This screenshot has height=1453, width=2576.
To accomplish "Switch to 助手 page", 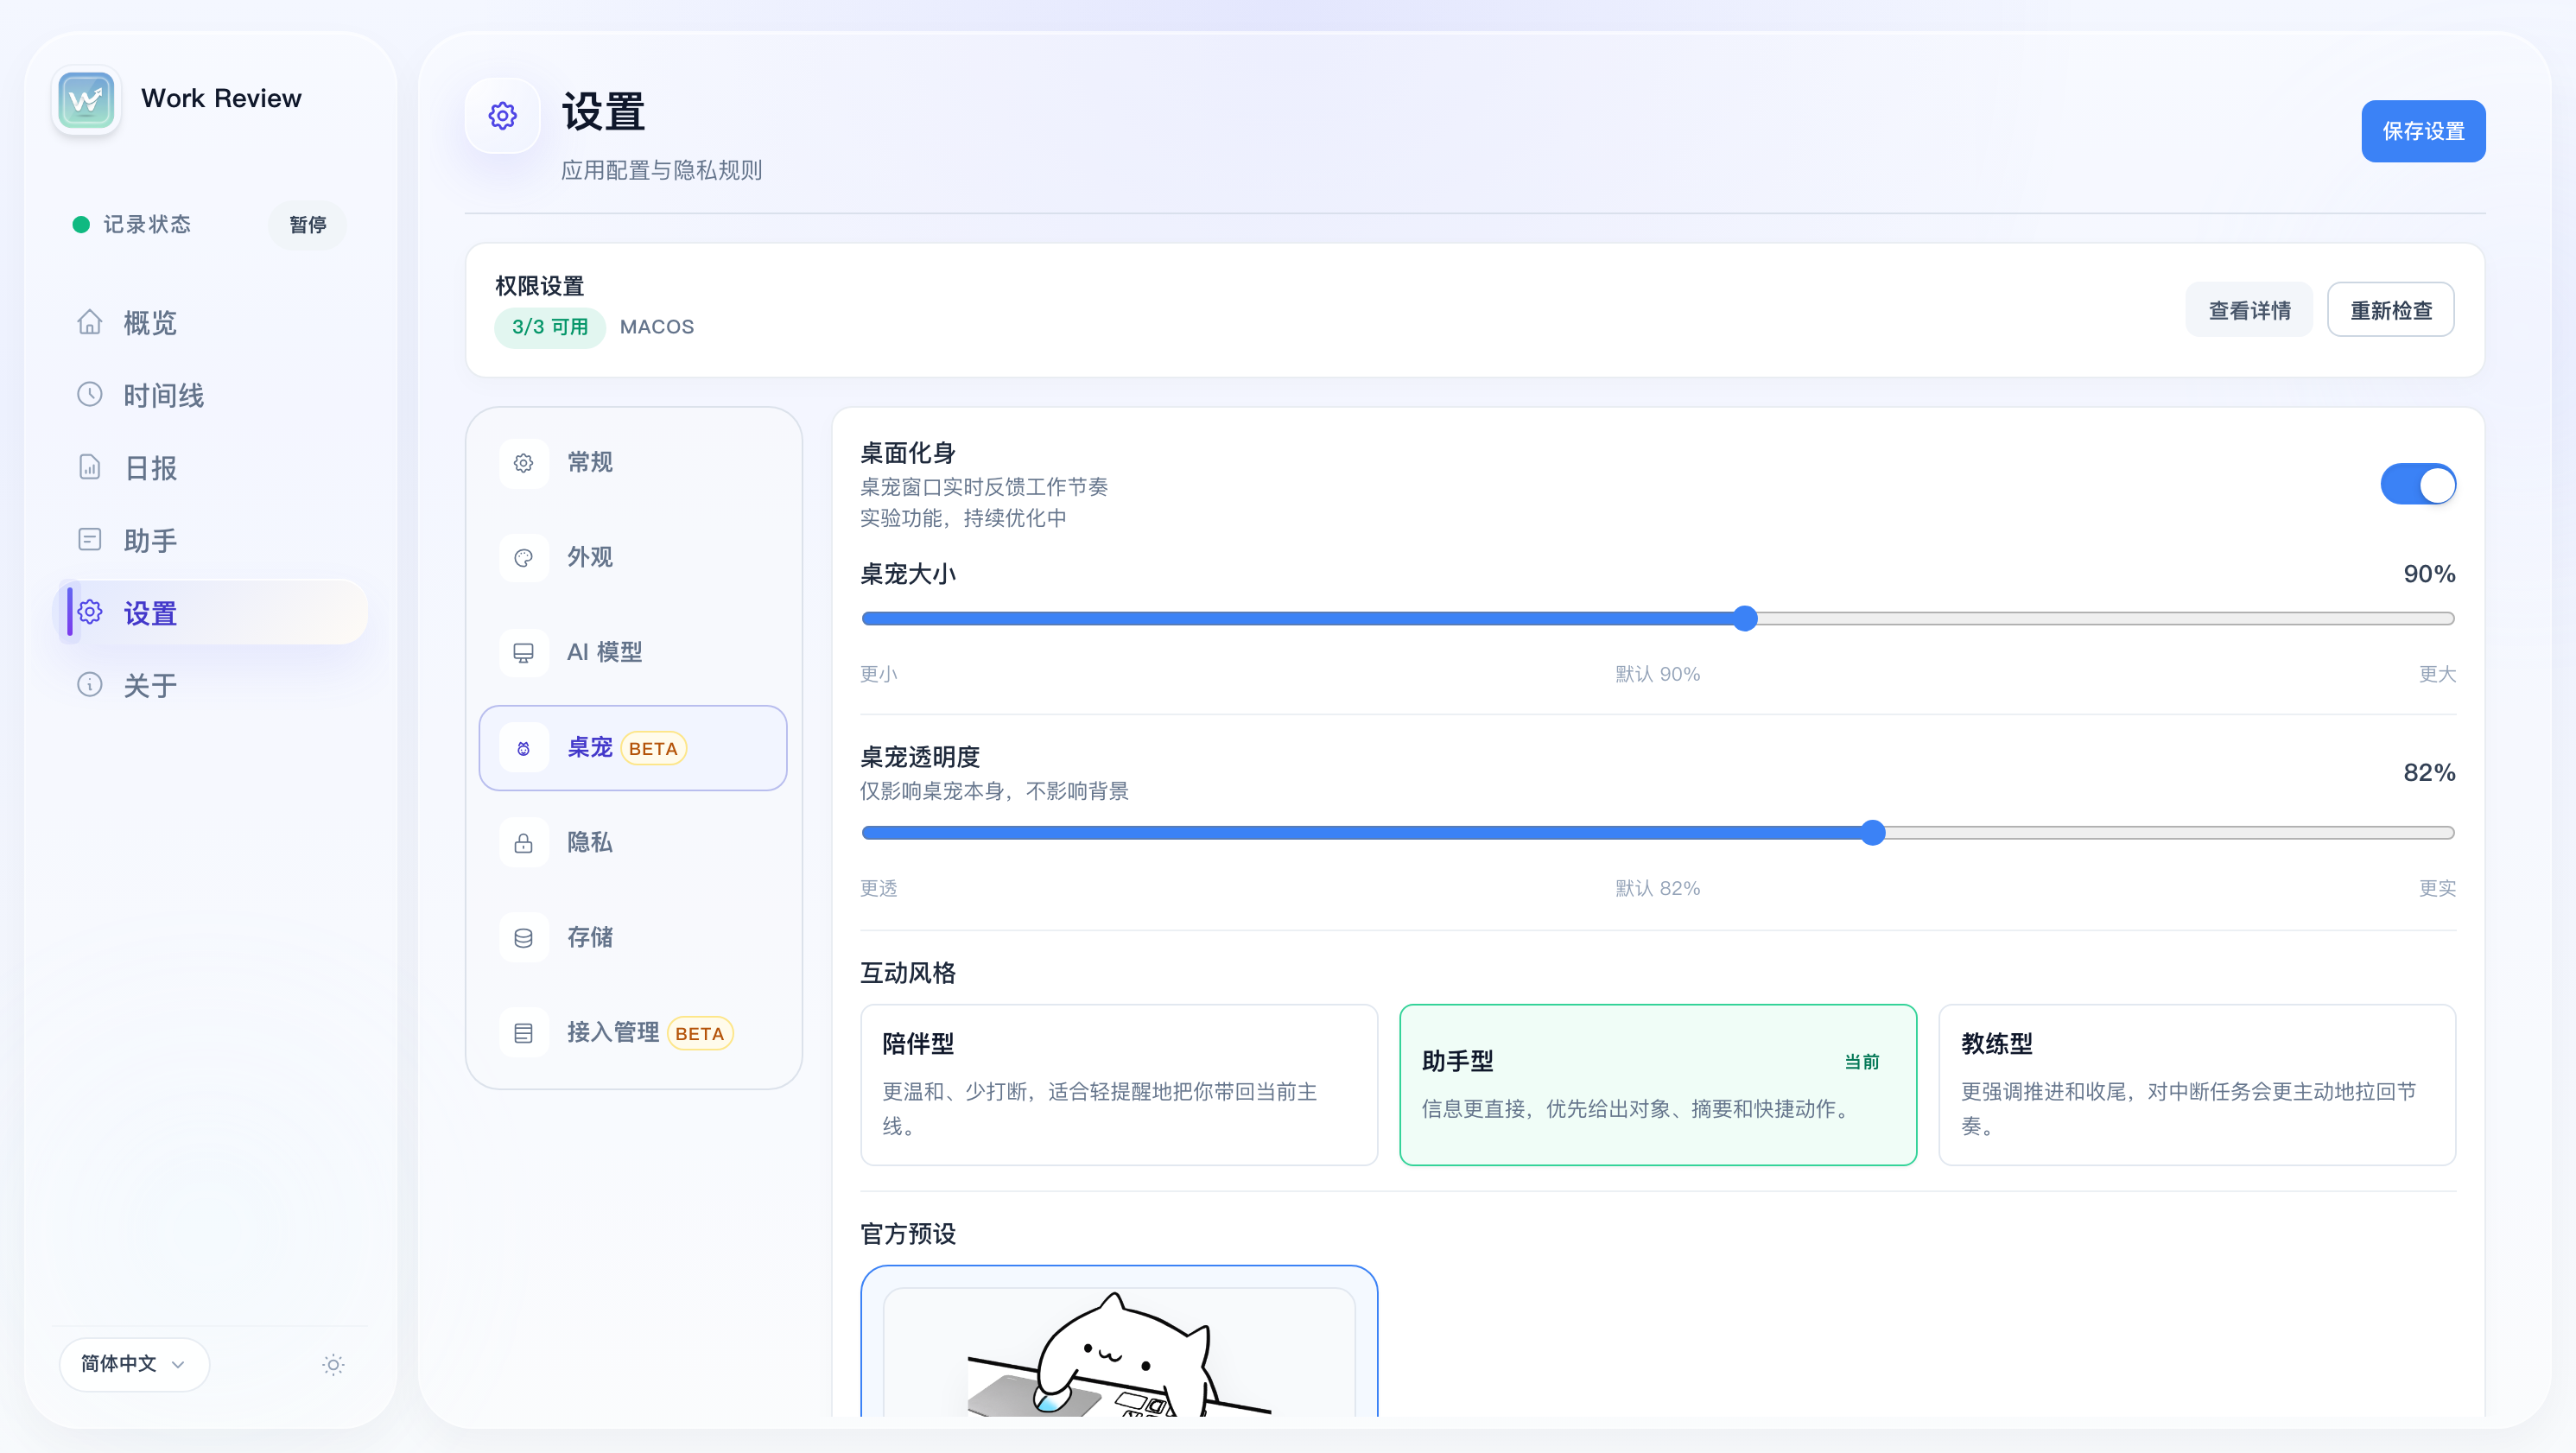I will tap(211, 540).
